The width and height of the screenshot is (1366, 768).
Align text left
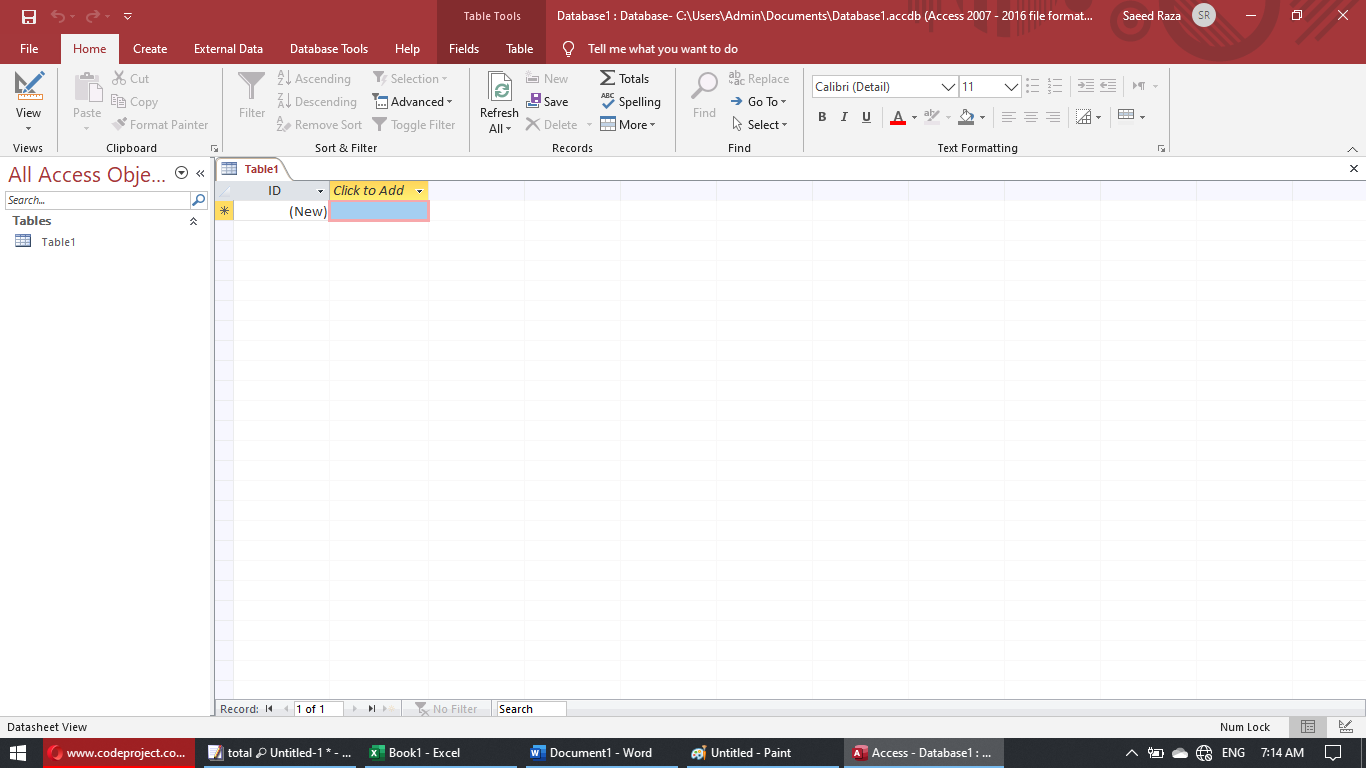(x=1008, y=117)
